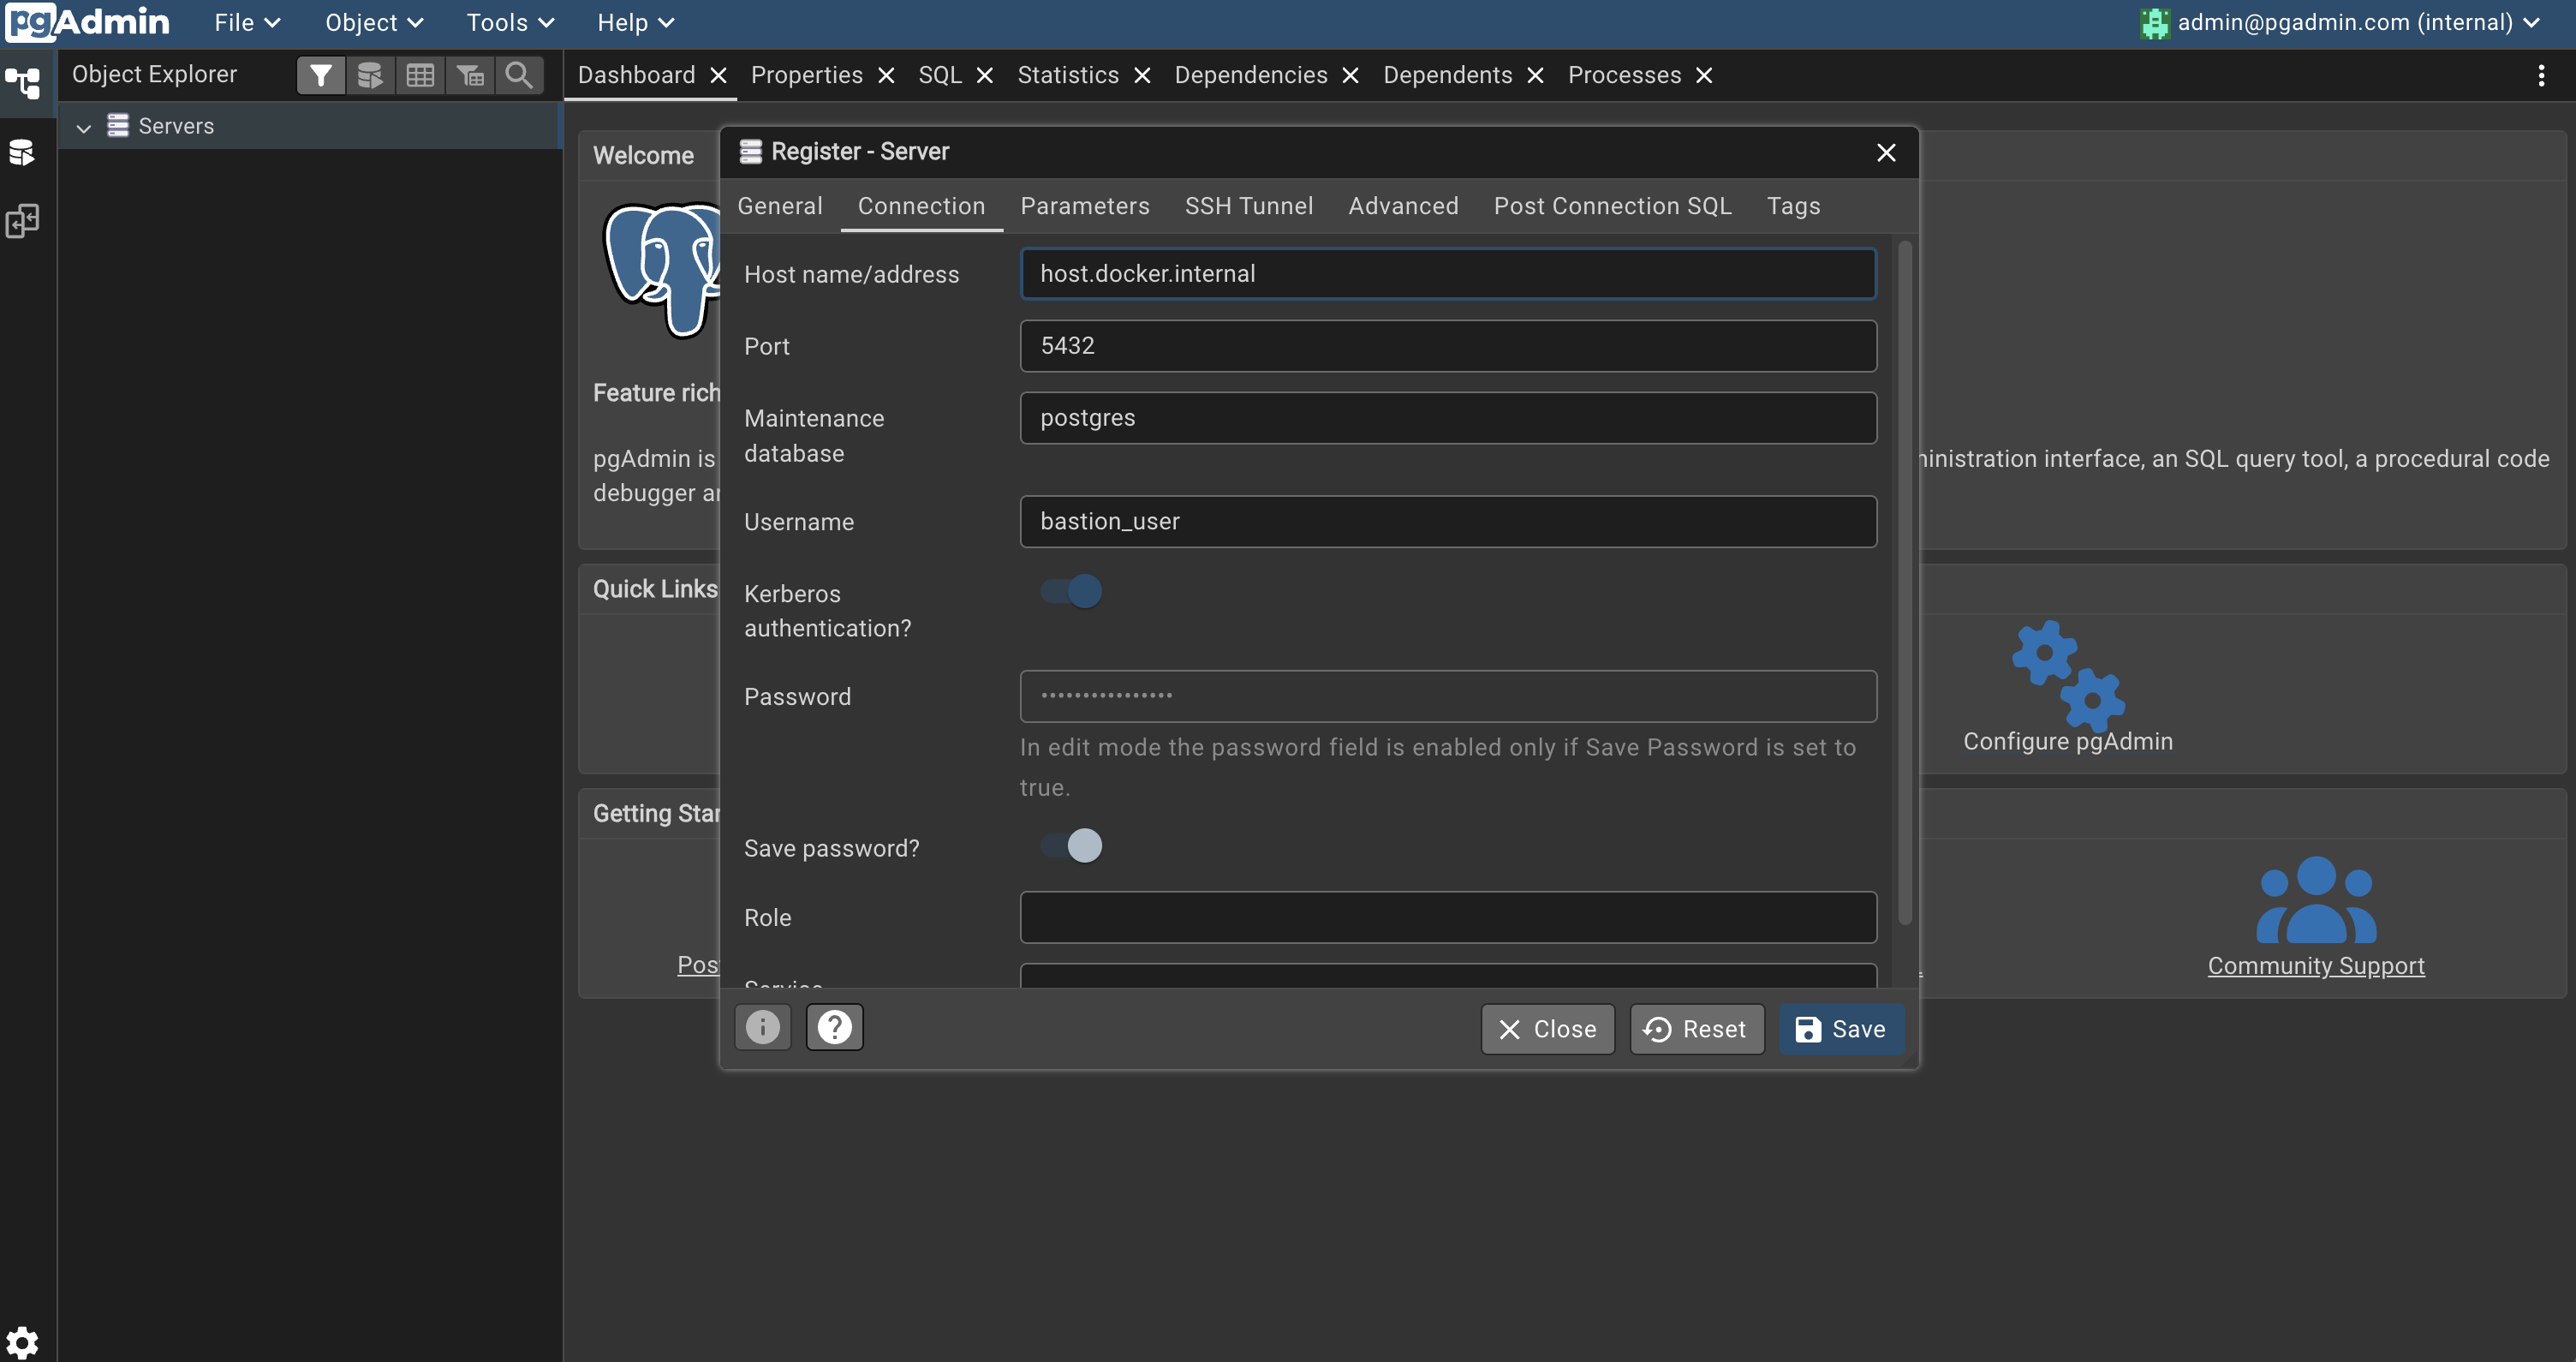Viewport: 2576px width, 1362px height.
Task: Toggle Kerberos authentication switch
Action: click(x=1071, y=591)
